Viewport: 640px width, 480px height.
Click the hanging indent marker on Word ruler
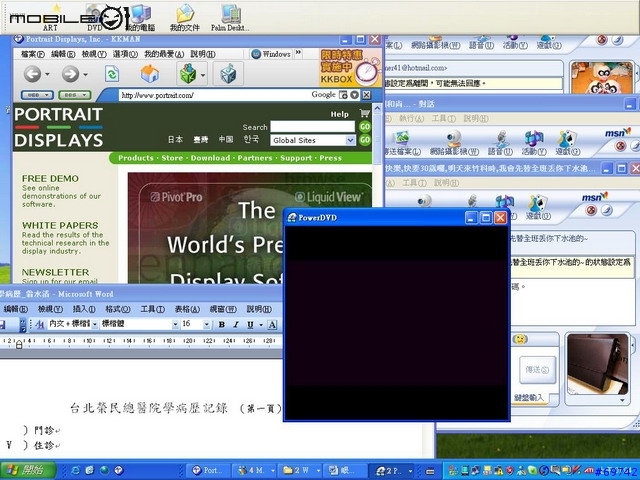pyautogui.click(x=19, y=345)
